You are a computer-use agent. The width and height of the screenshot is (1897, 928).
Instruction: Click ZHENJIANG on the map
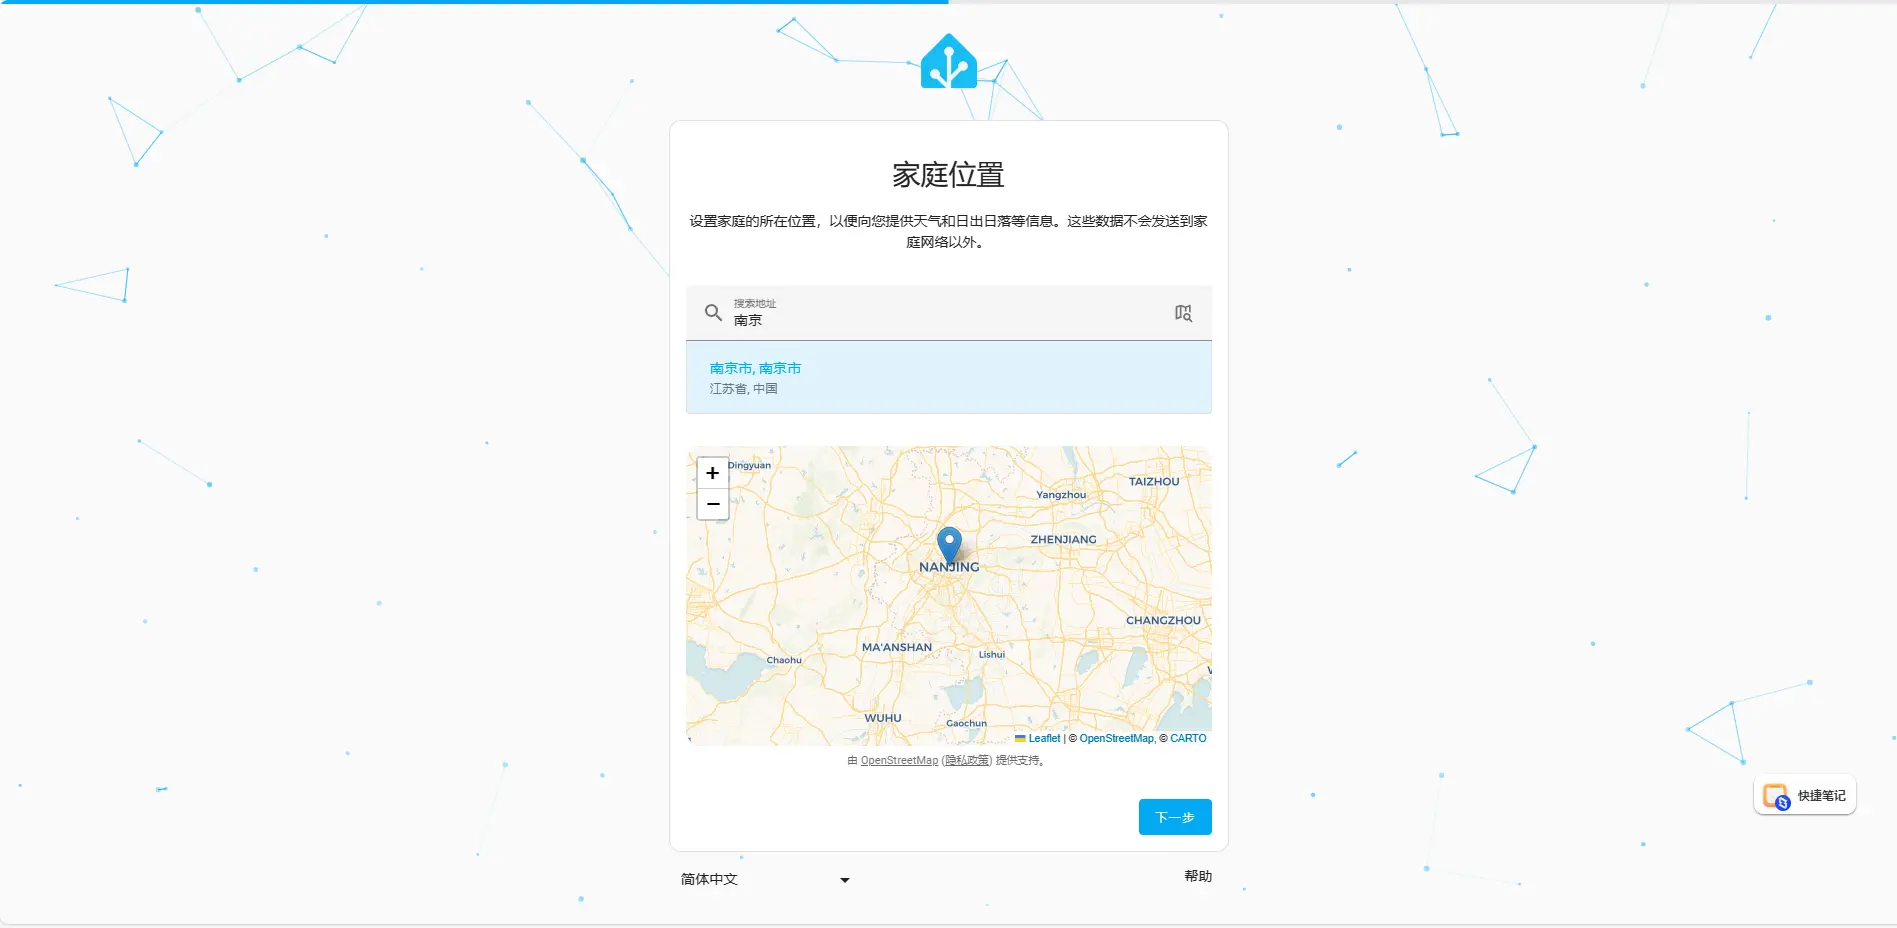[x=1063, y=540]
